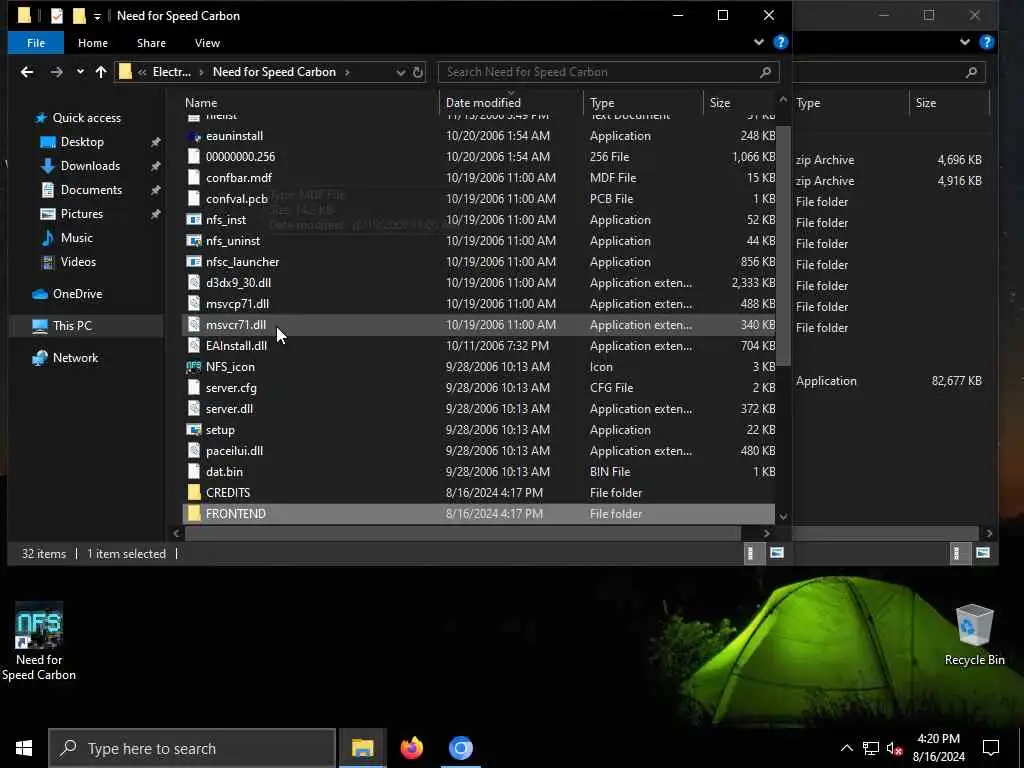Launch Chromium browser from the taskbar
This screenshot has width=1024, height=768.
coord(460,748)
